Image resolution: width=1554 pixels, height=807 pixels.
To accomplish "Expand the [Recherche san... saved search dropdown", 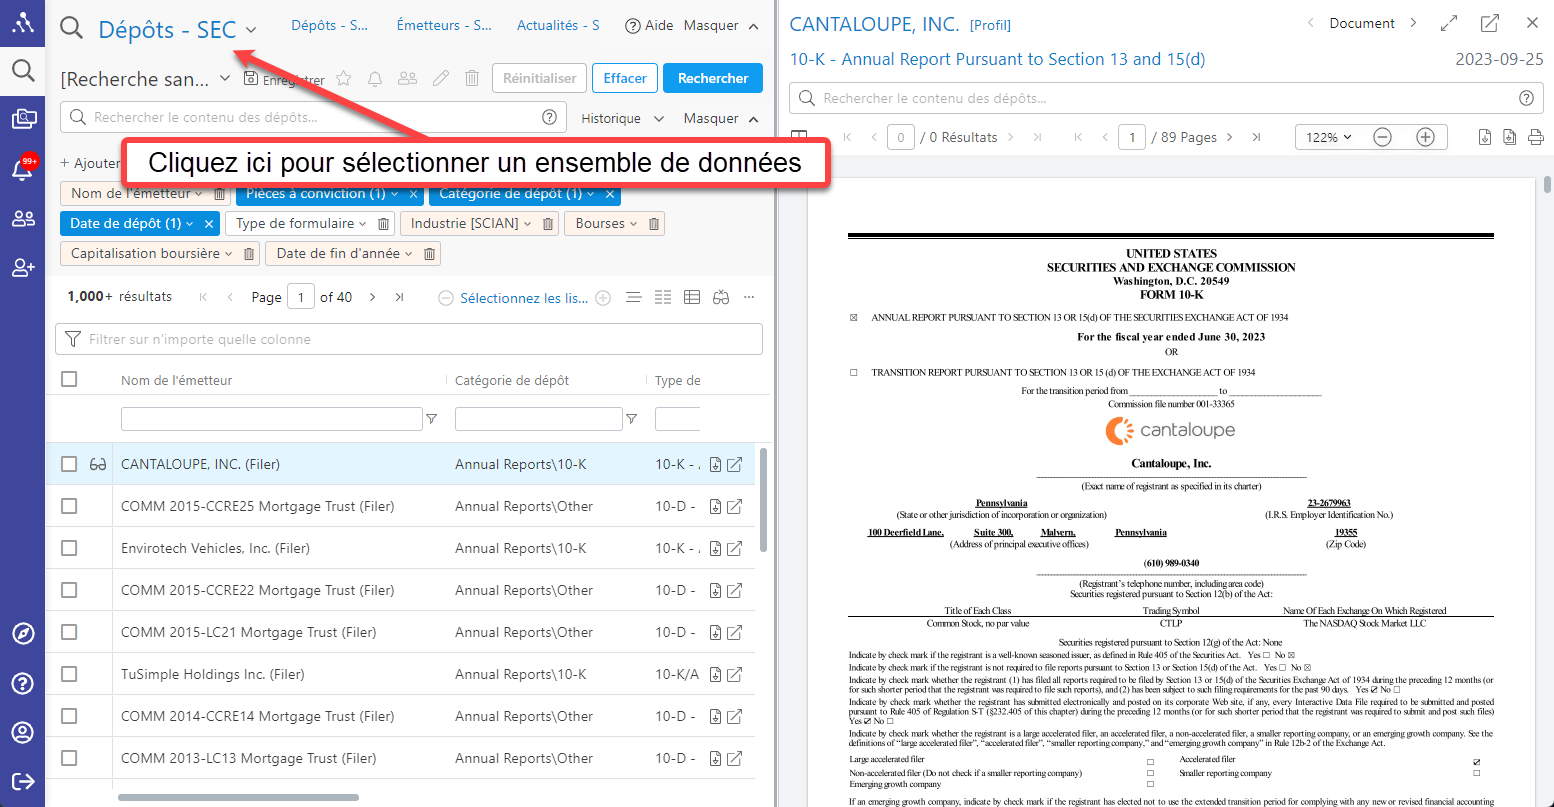I will coord(225,78).
